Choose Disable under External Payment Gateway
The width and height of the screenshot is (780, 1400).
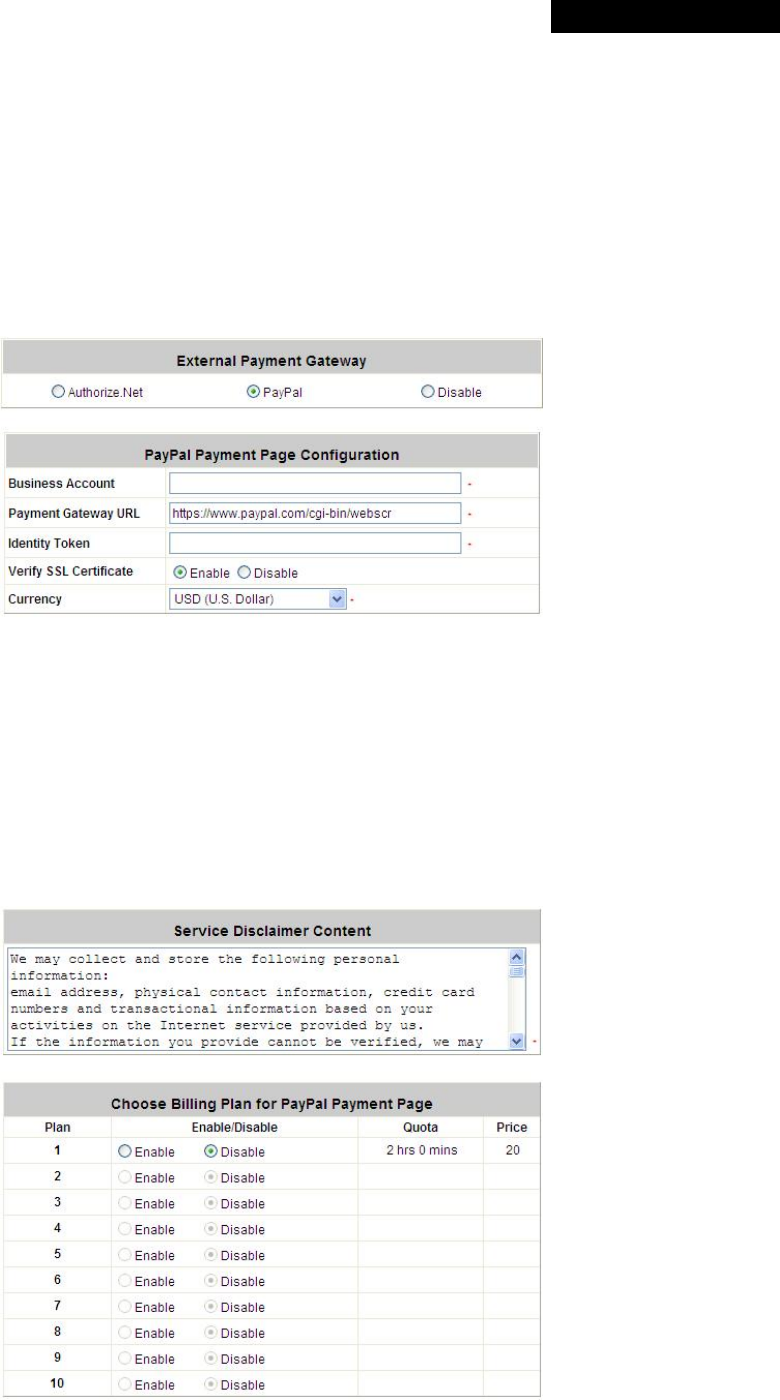tap(428, 393)
